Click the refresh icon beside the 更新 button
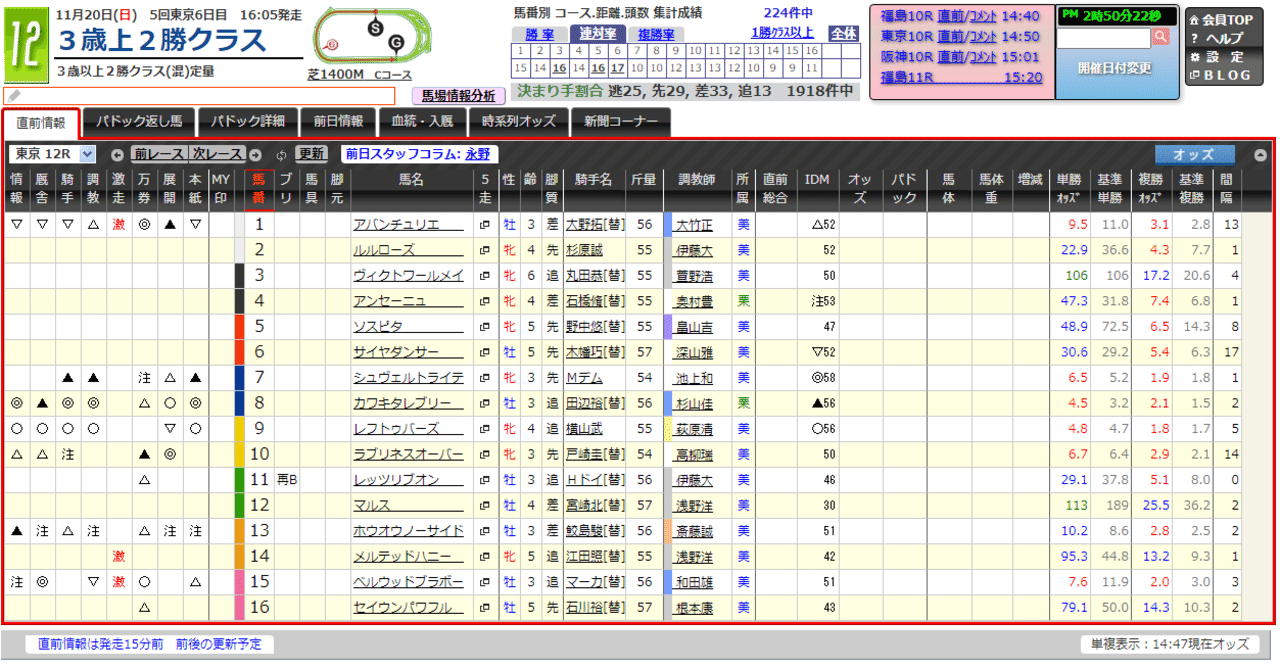The image size is (1280, 670). pos(283,153)
